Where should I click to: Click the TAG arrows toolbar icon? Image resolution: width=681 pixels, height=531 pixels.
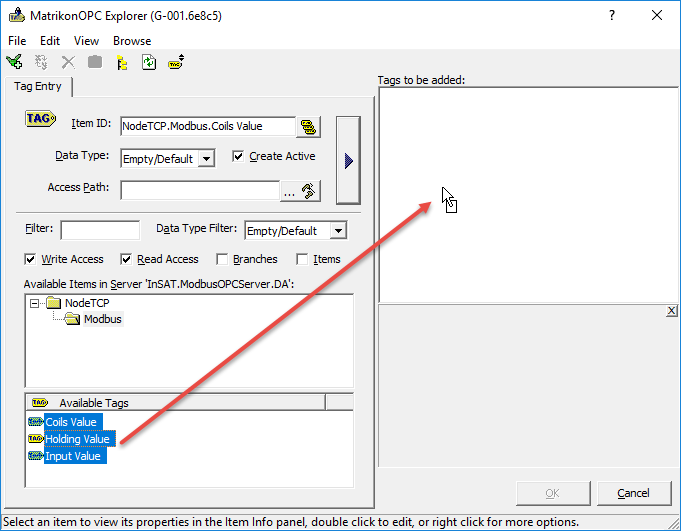[x=175, y=62]
